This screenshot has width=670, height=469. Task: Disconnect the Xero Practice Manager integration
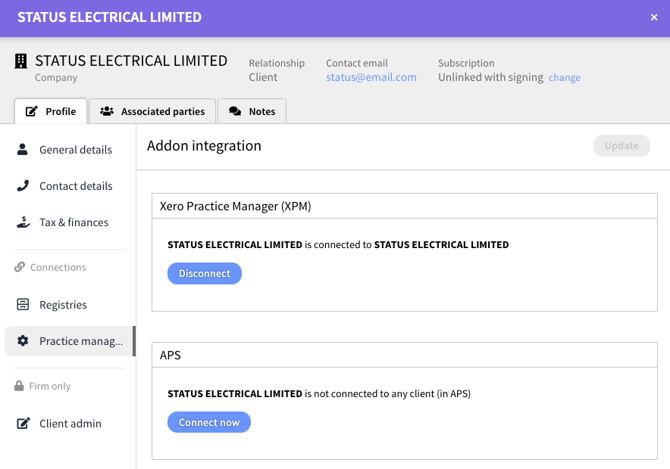(x=204, y=273)
